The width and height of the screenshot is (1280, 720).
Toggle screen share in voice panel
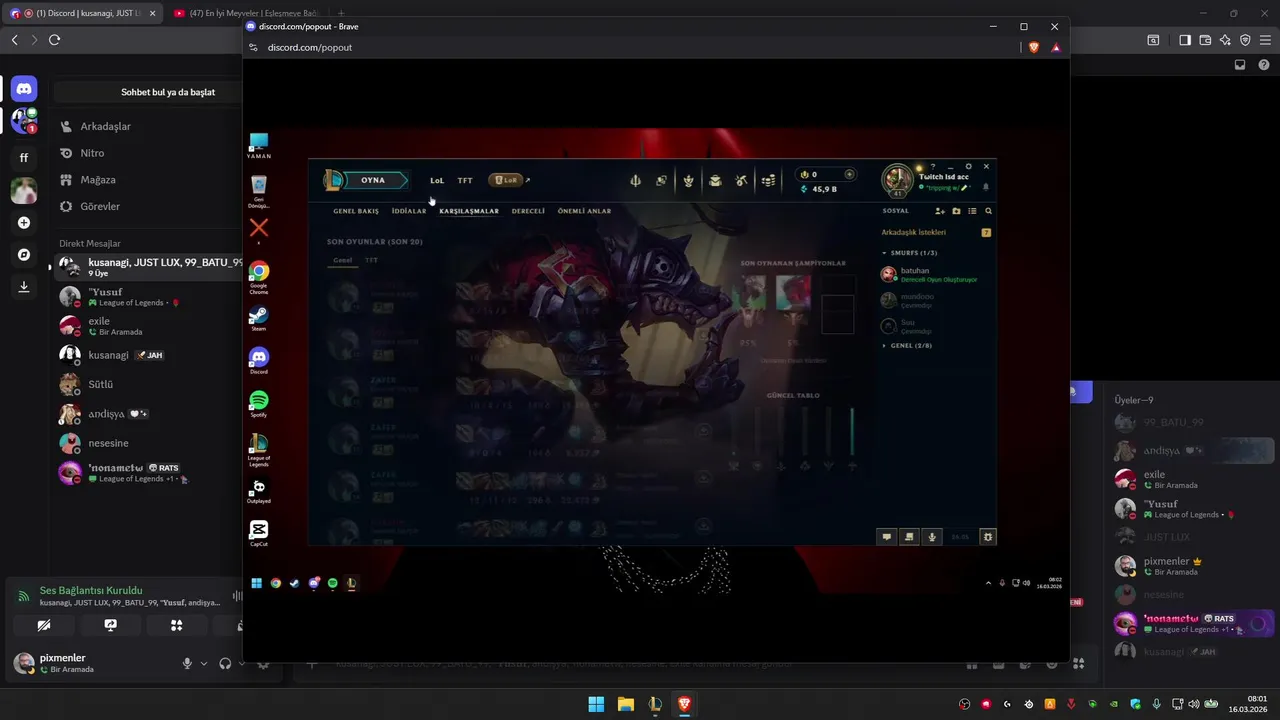[x=110, y=625]
